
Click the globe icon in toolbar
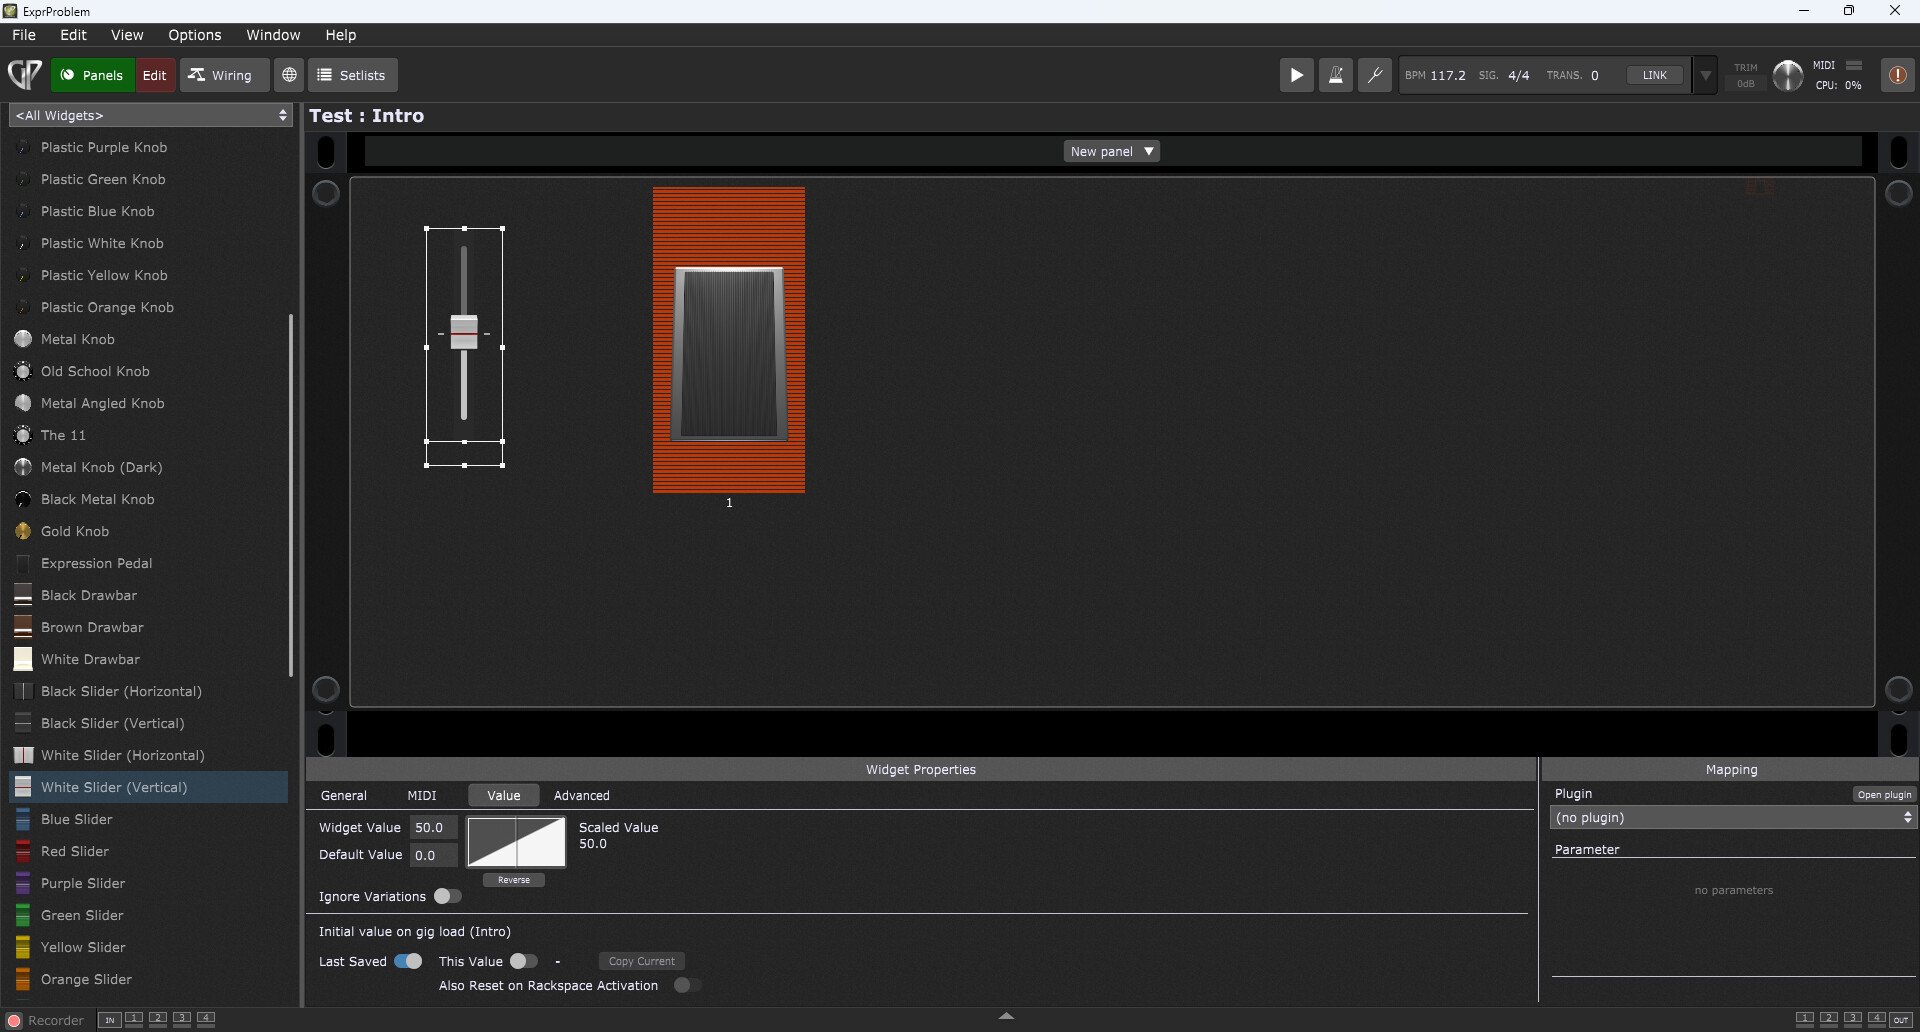tap(289, 75)
